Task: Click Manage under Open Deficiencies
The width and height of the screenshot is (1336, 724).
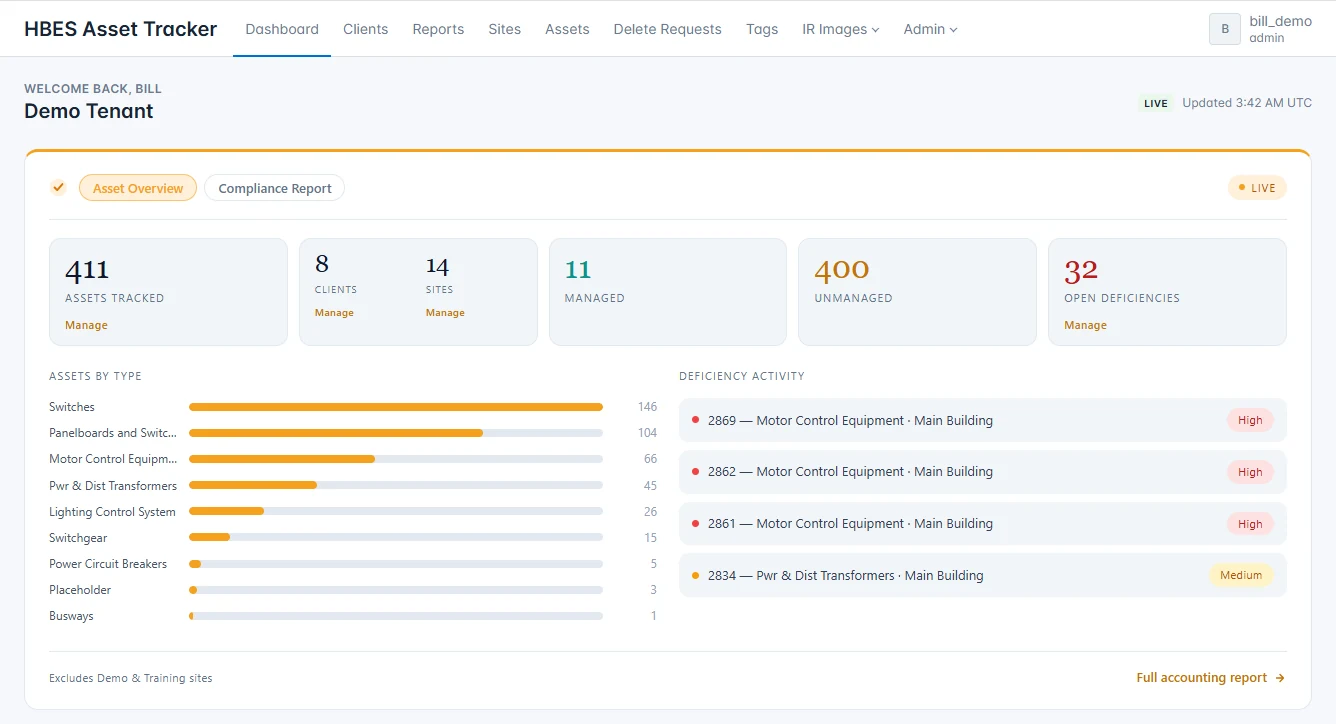Action: tap(1085, 325)
